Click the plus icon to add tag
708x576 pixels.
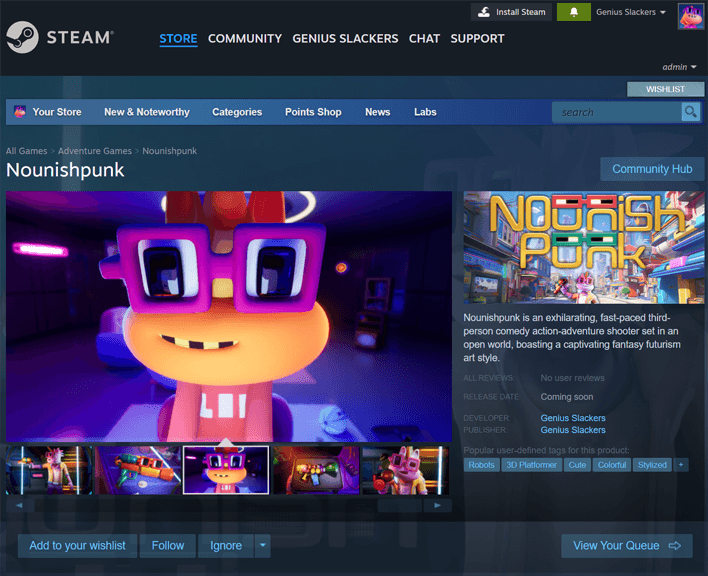tap(681, 465)
